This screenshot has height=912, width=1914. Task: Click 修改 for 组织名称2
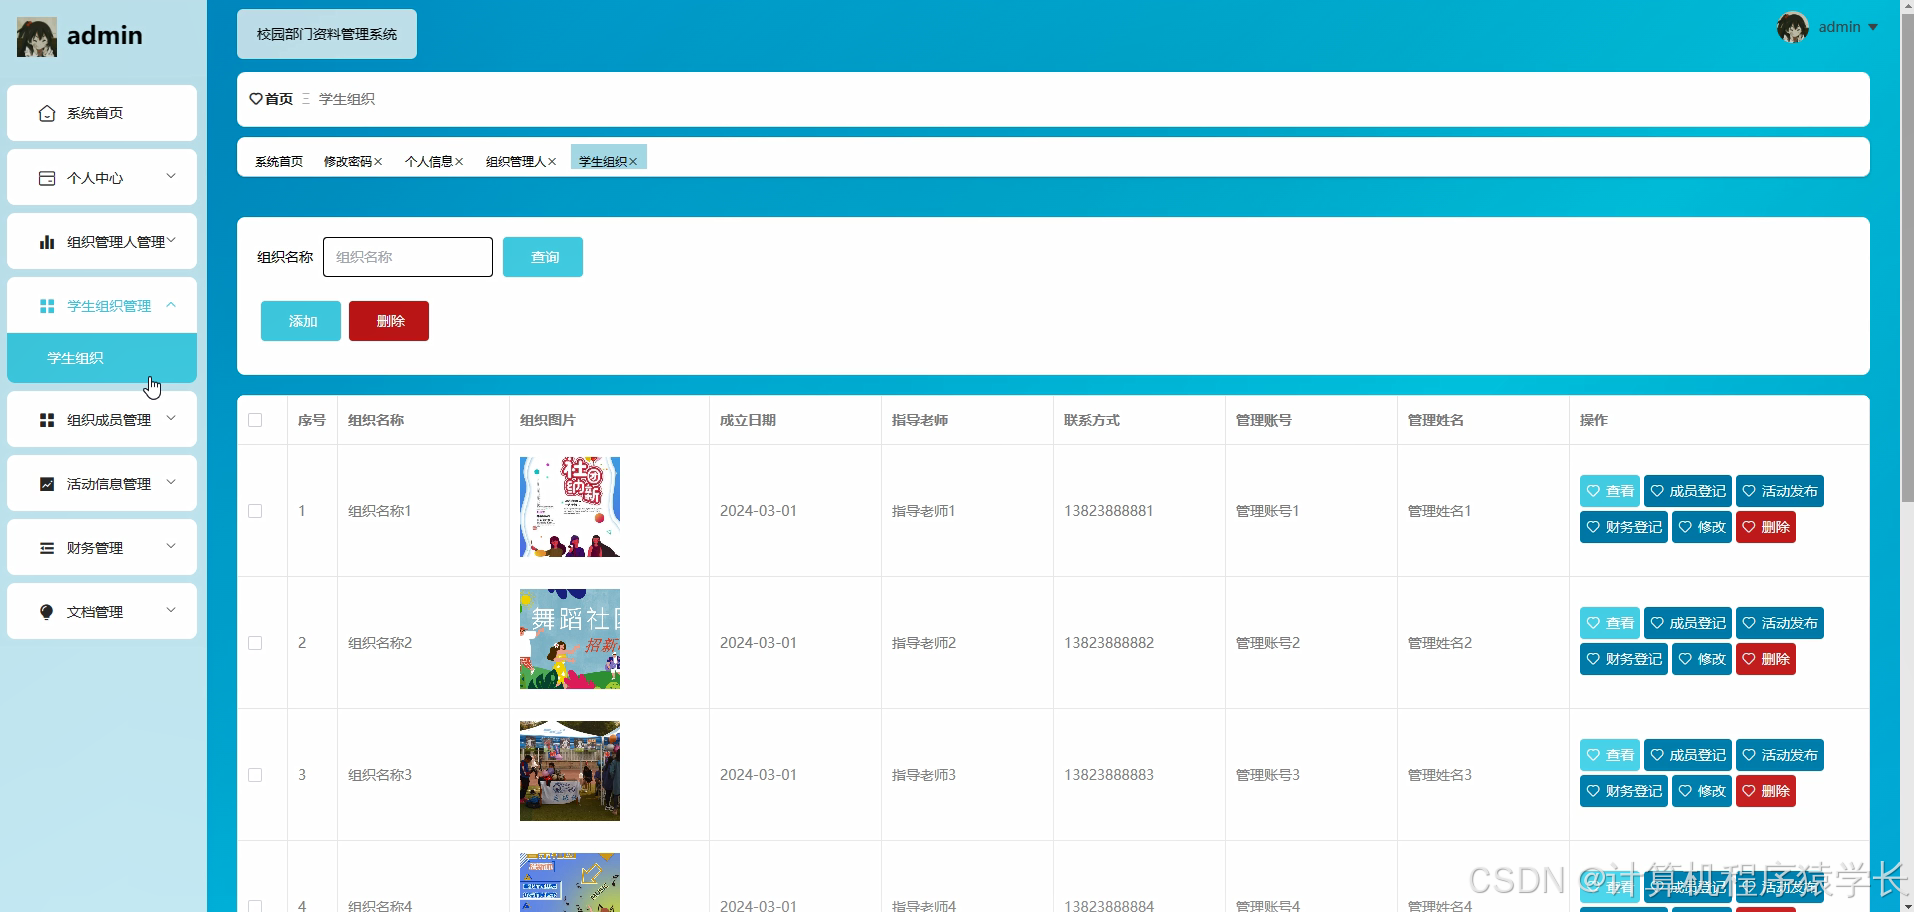click(1702, 659)
